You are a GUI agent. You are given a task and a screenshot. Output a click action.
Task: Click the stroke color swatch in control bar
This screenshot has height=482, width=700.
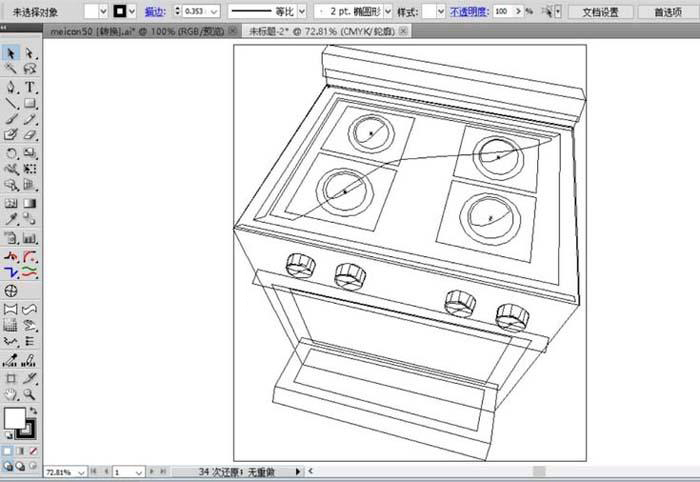coord(120,12)
